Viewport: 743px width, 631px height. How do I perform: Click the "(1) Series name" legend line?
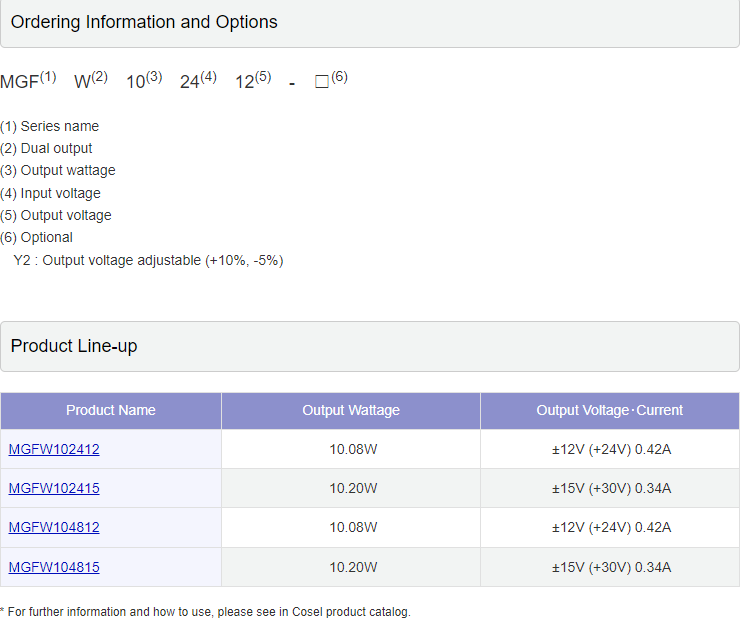pyautogui.click(x=50, y=126)
